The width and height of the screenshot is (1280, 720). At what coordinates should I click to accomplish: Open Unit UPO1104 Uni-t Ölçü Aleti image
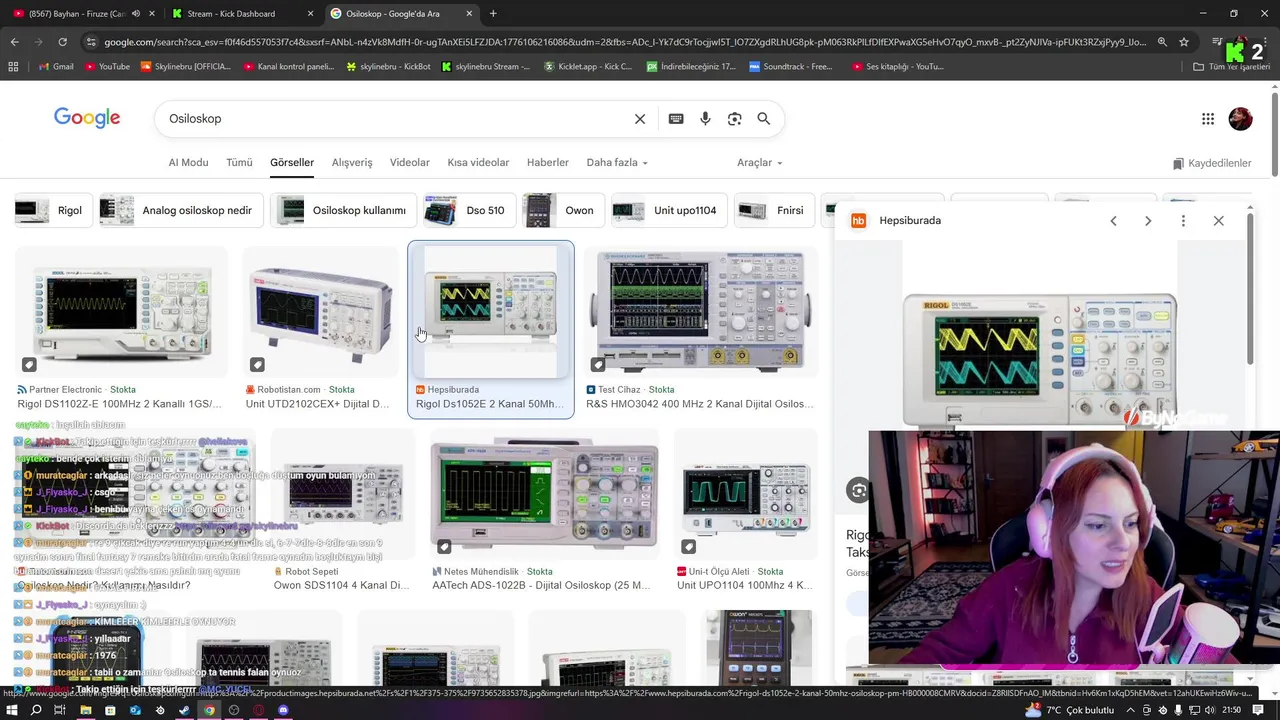746,496
